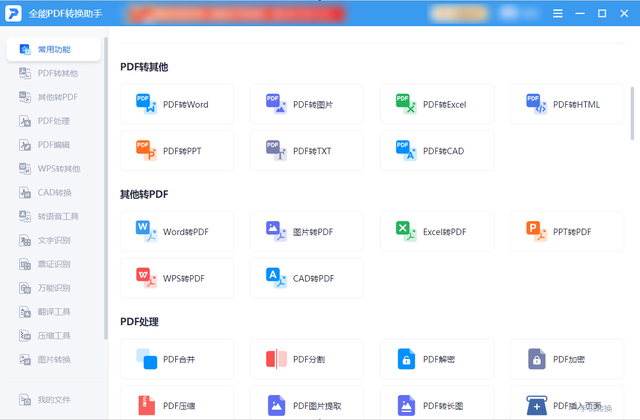
Task: Go to 转语音工具 in the sidebar
Action: pos(53,216)
